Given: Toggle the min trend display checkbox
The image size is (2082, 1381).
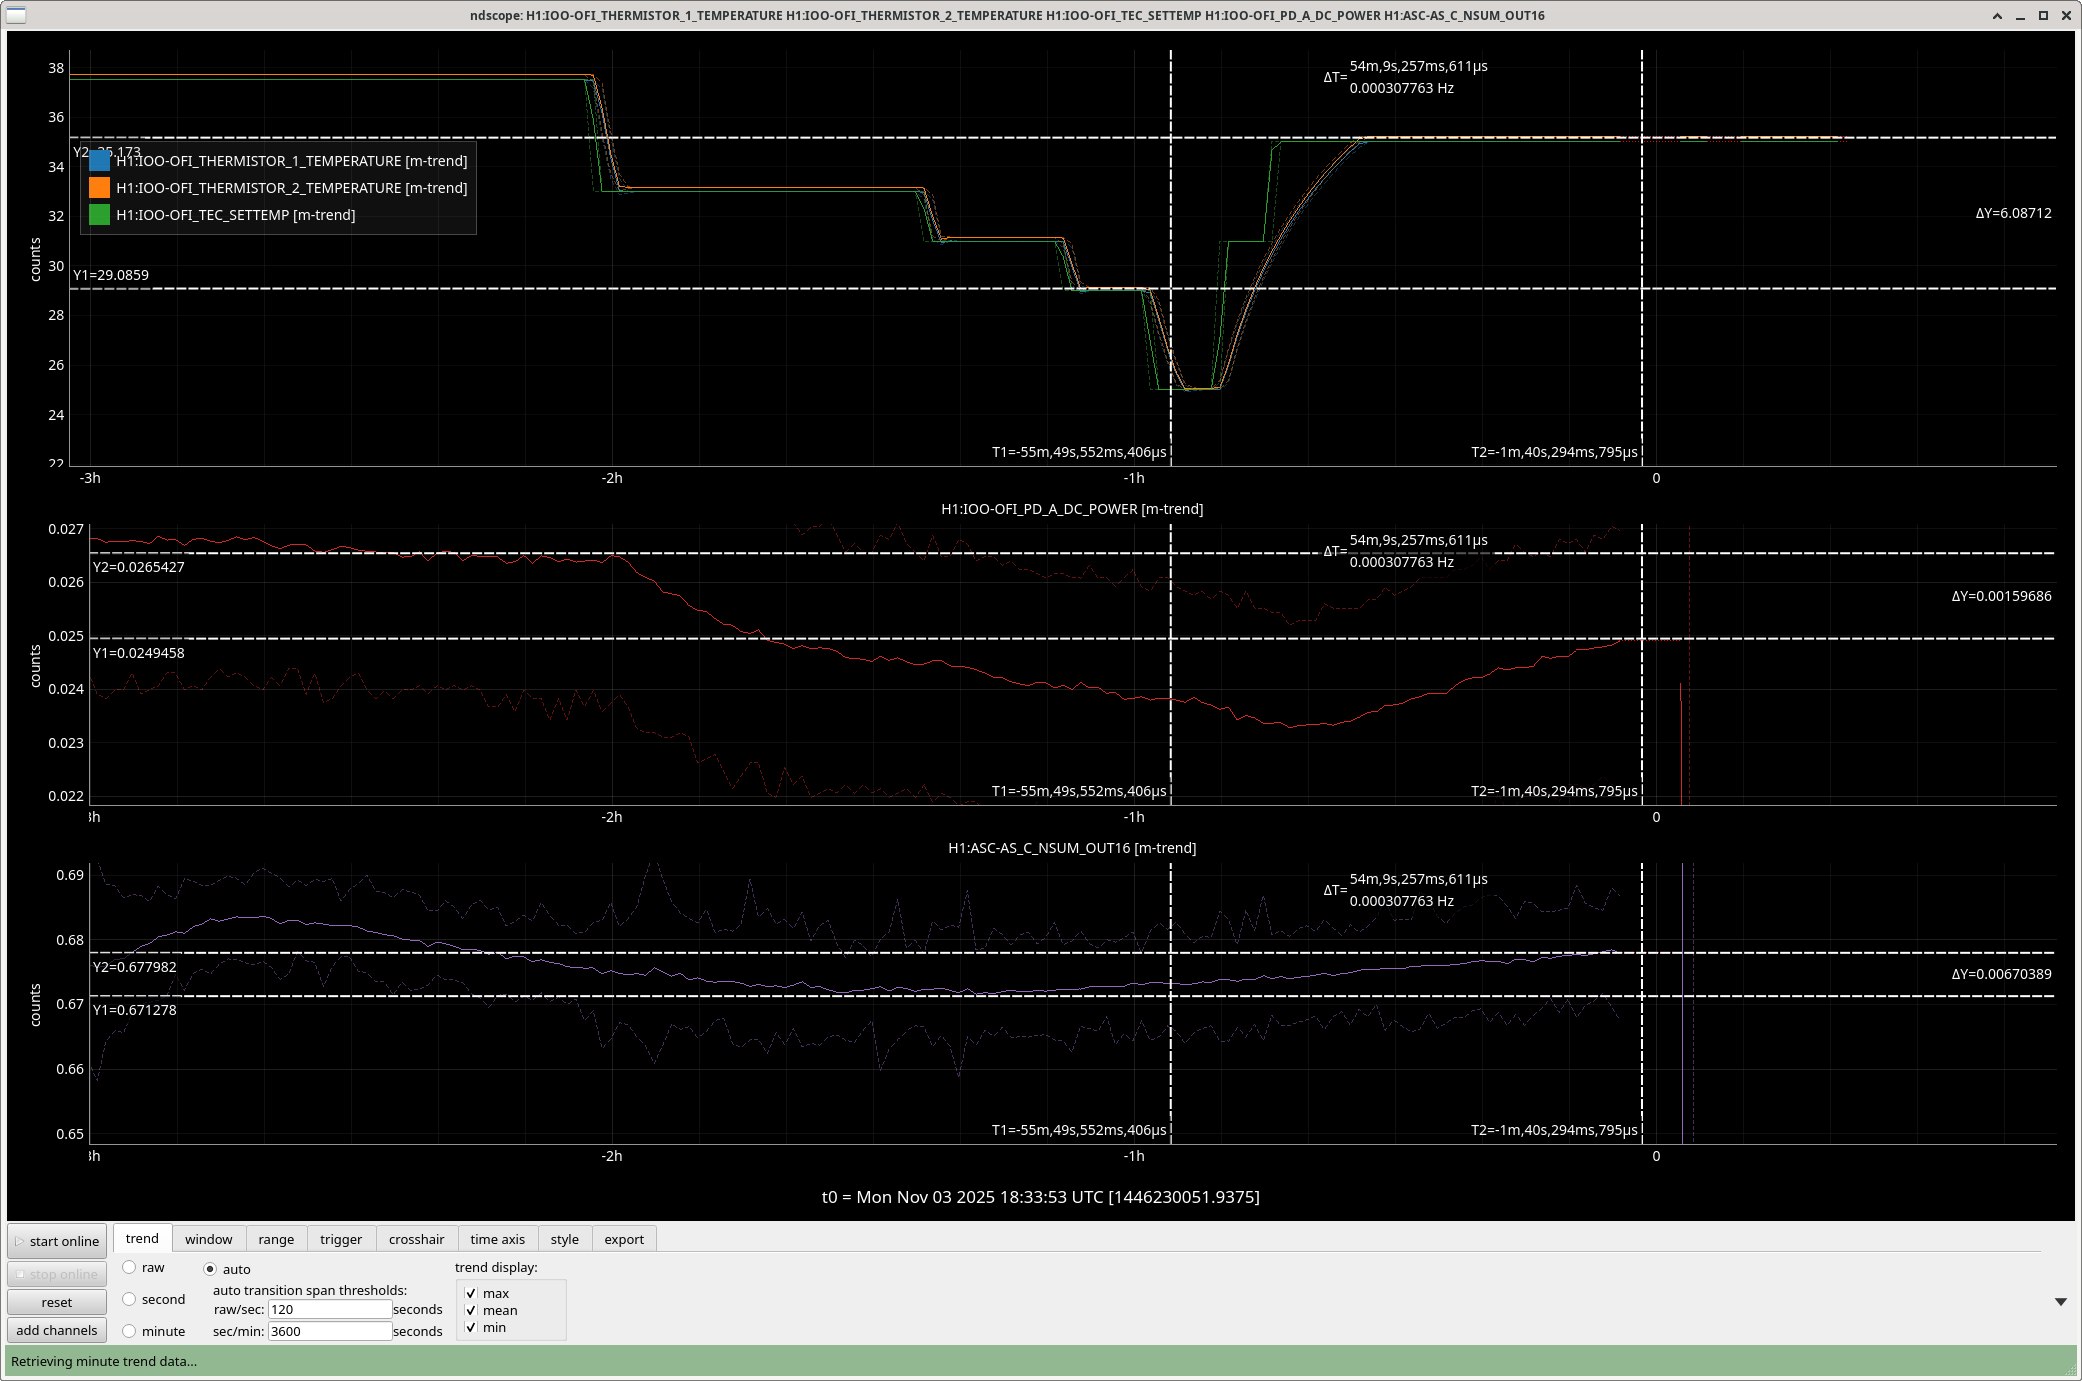Looking at the screenshot, I should (x=471, y=1327).
